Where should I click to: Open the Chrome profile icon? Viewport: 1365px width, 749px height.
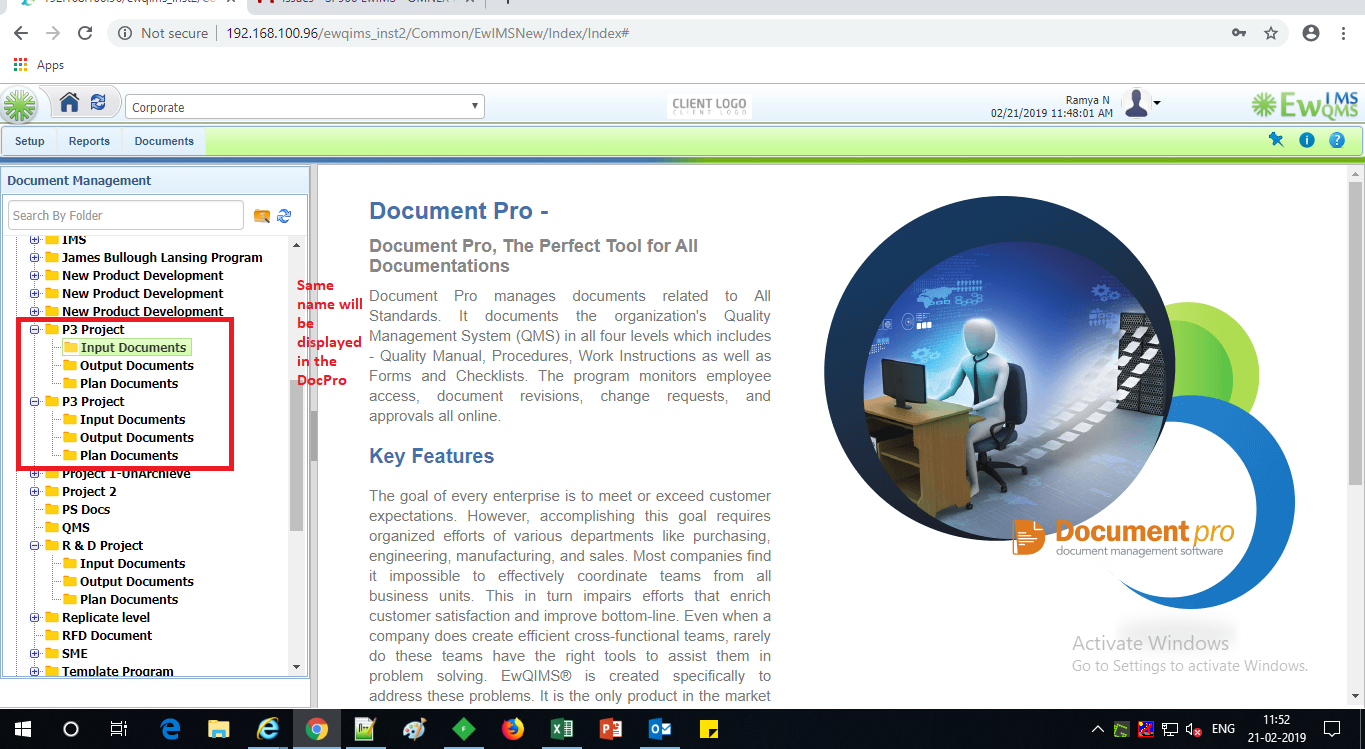[1311, 33]
